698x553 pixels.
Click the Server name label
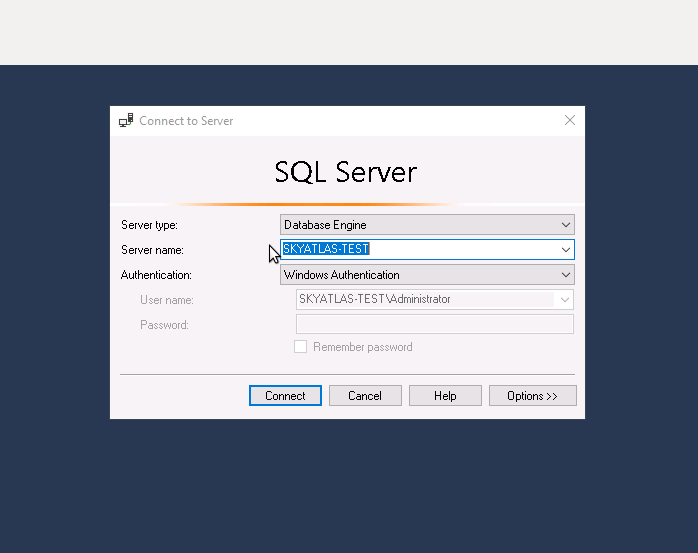pos(152,250)
